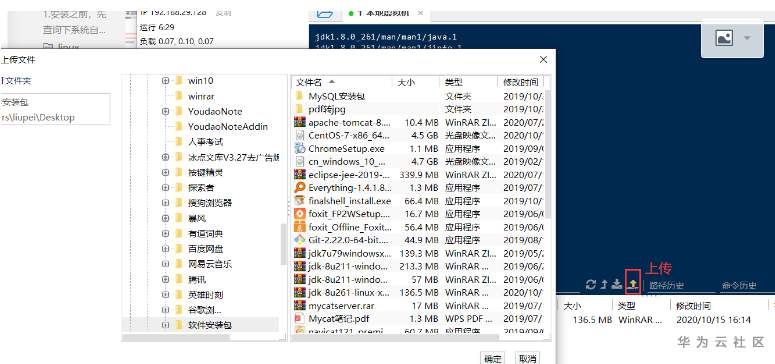775x364 pixels.
Task: Close the 本地虚拟机 terminal tab
Action: pyautogui.click(x=420, y=13)
